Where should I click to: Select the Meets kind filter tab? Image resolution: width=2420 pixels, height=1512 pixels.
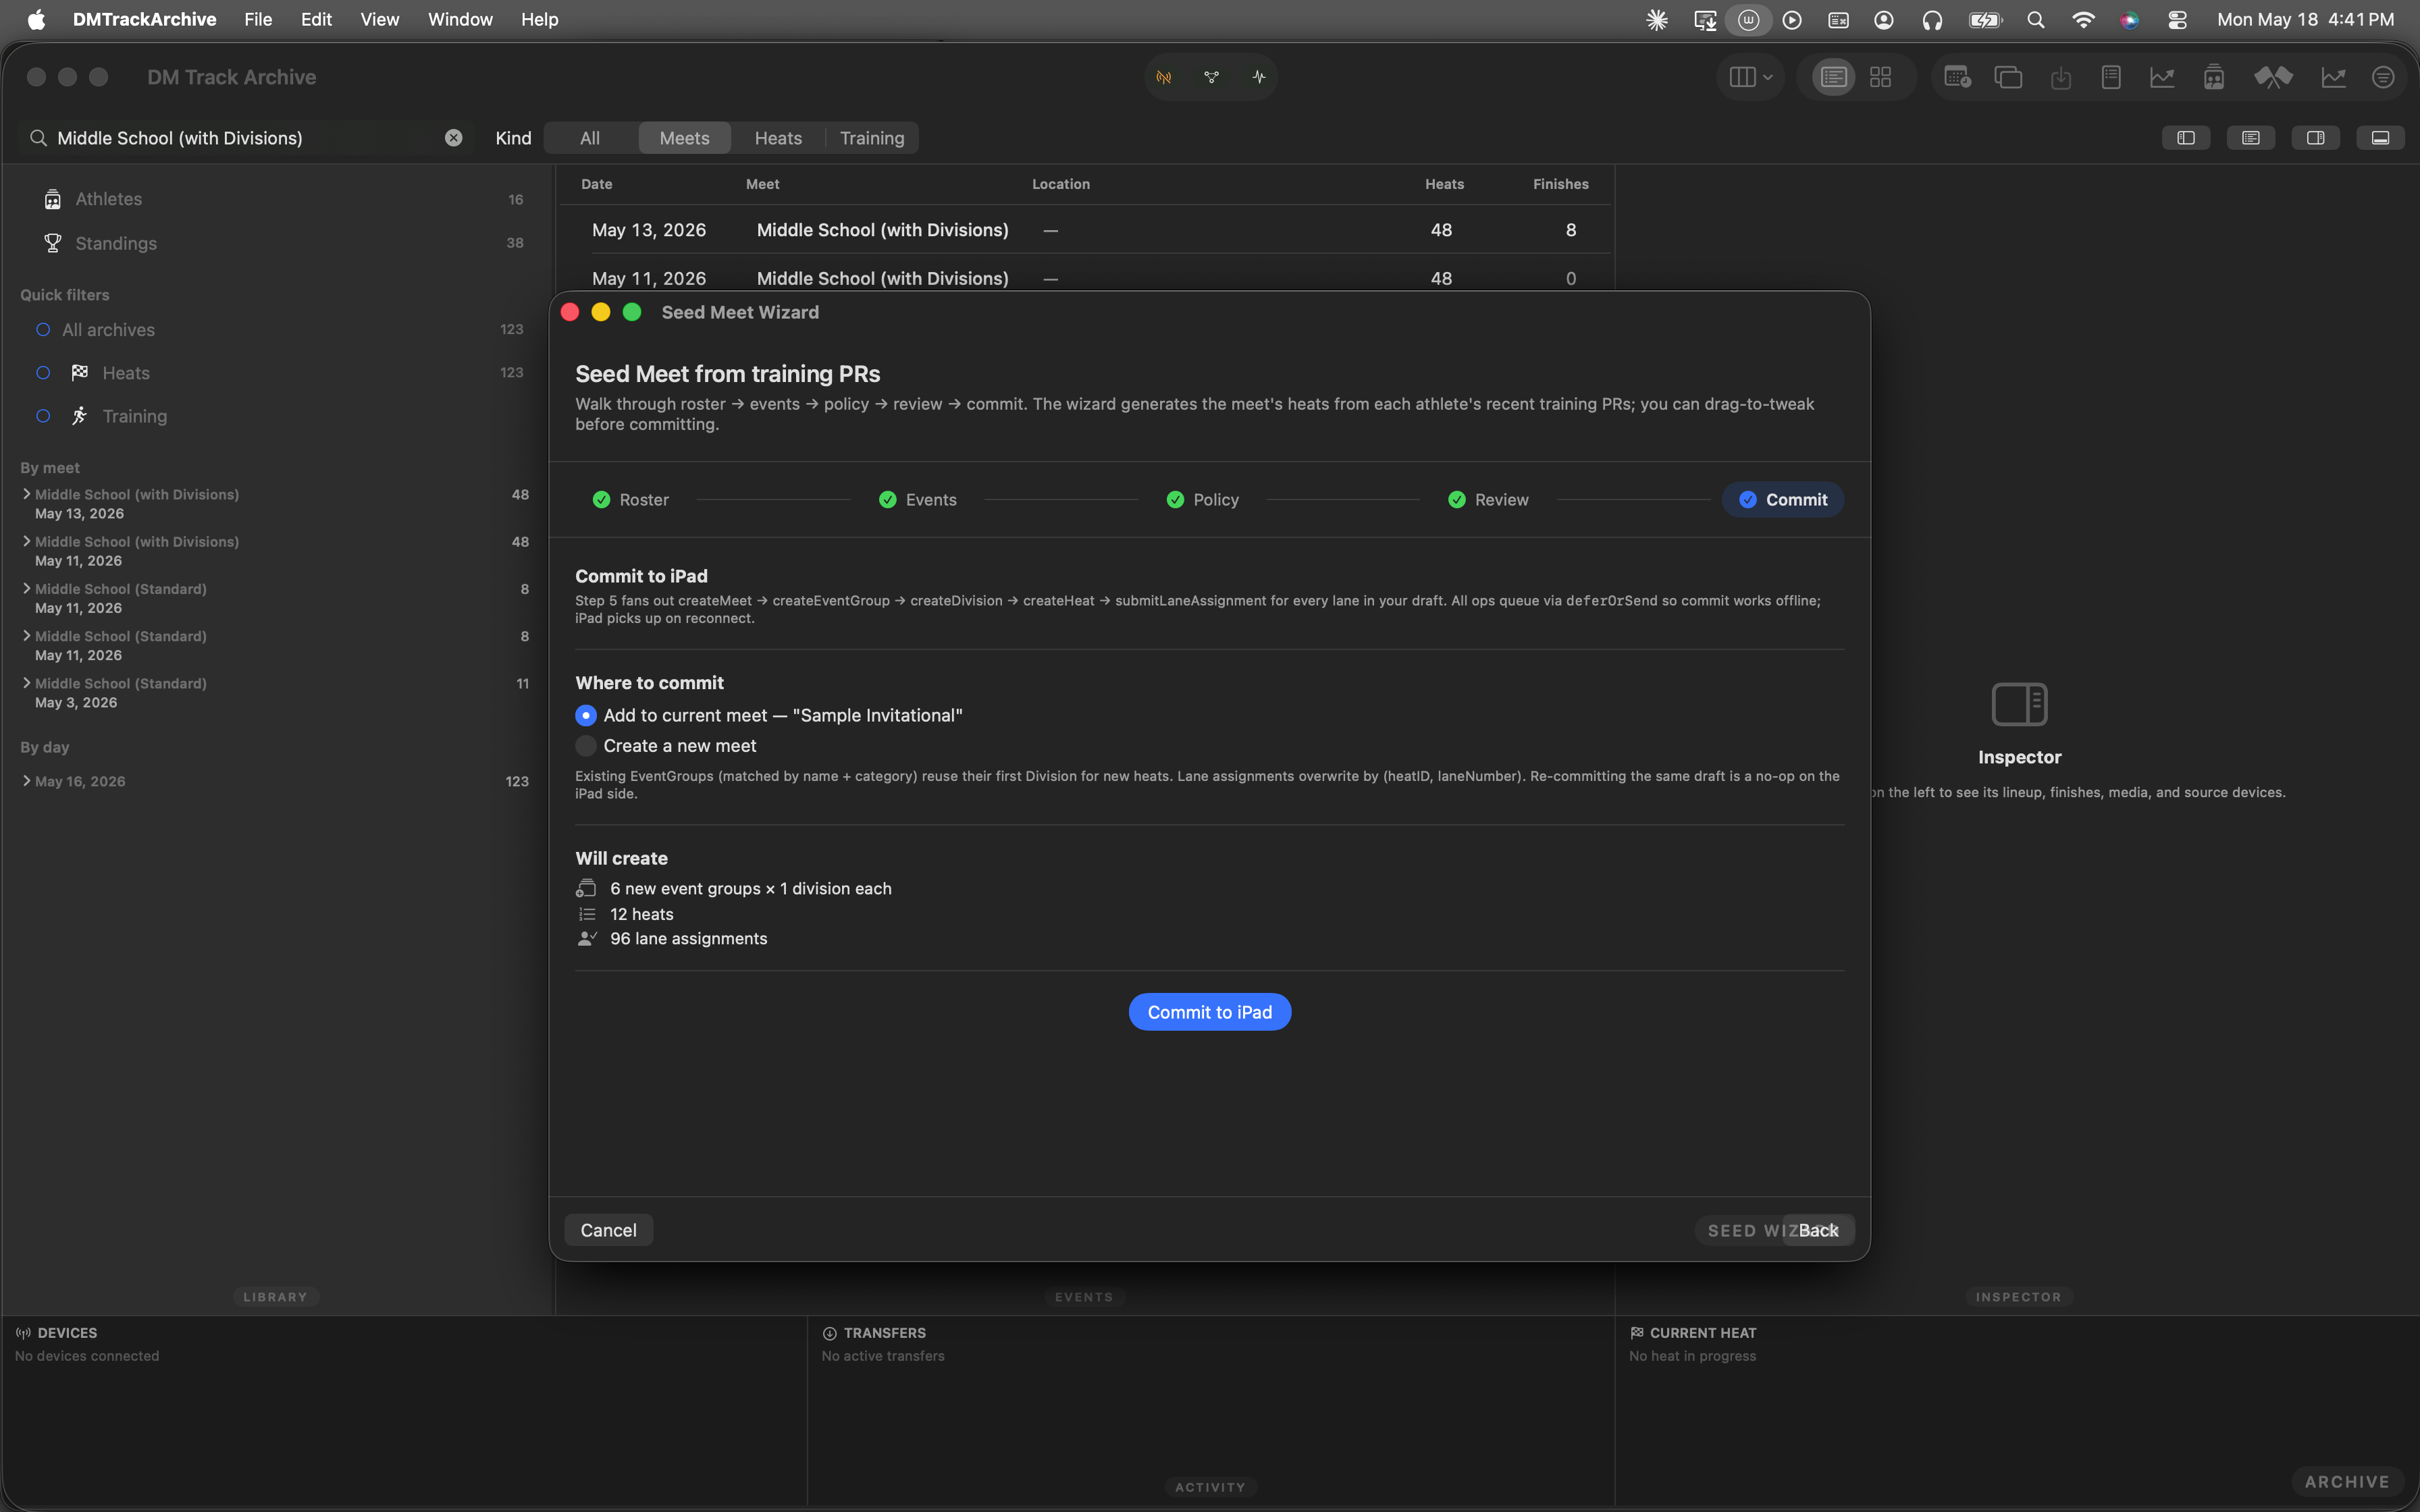pyautogui.click(x=684, y=138)
